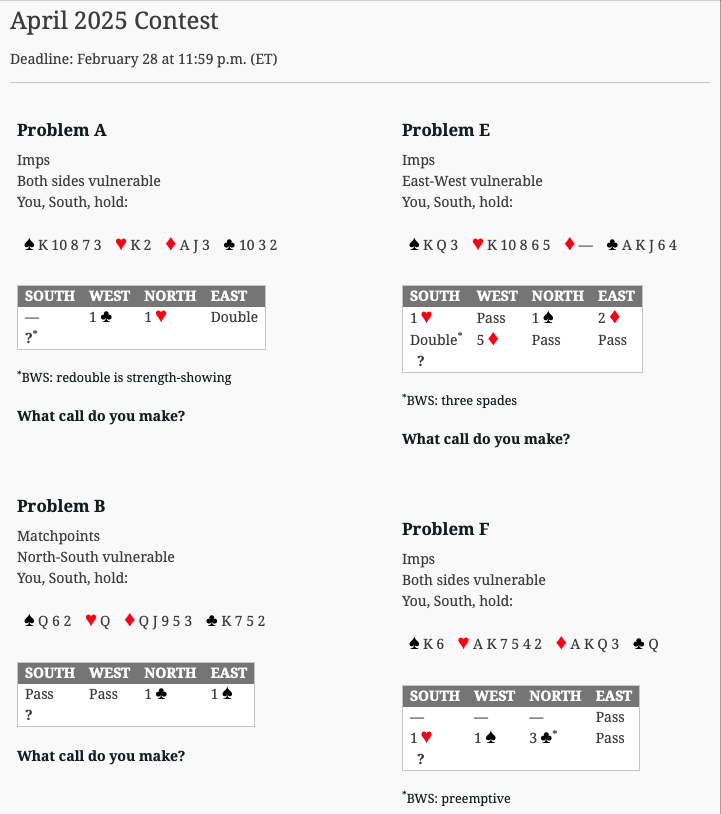
Task: Click West's 5 diamonds bid in Problem E
Action: (x=488, y=340)
